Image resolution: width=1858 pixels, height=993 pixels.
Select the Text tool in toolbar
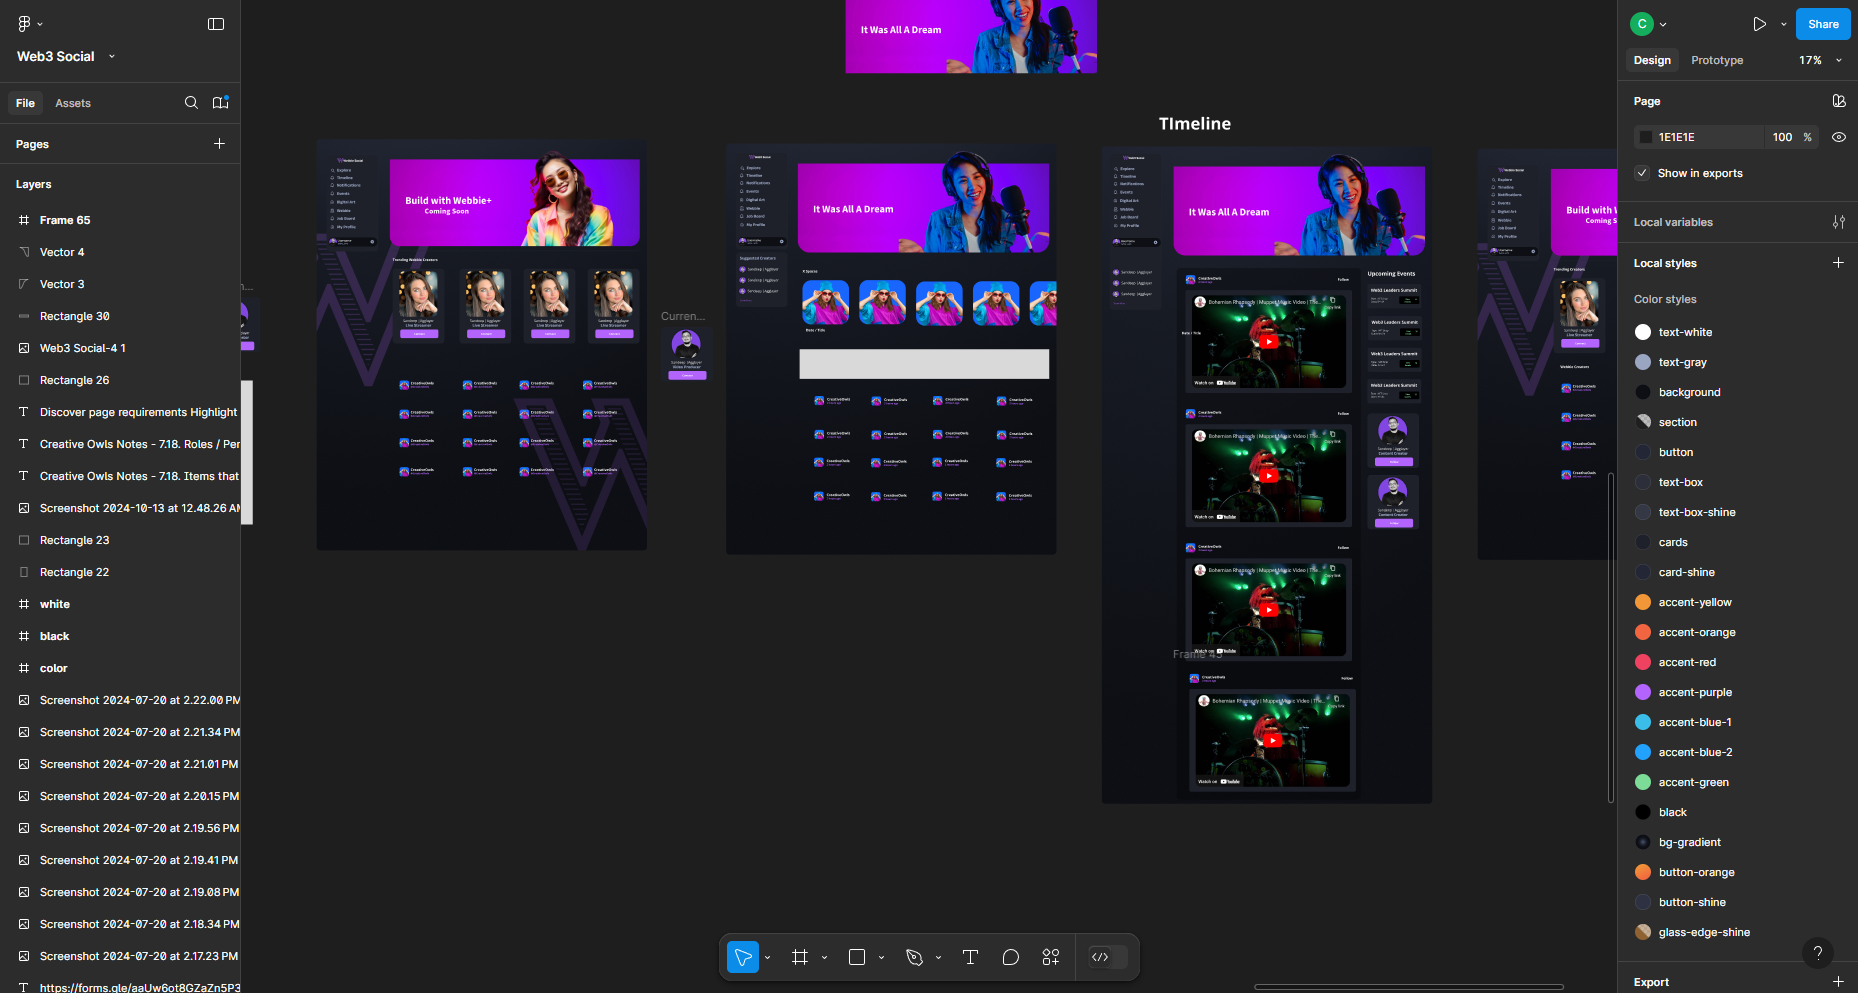(970, 957)
